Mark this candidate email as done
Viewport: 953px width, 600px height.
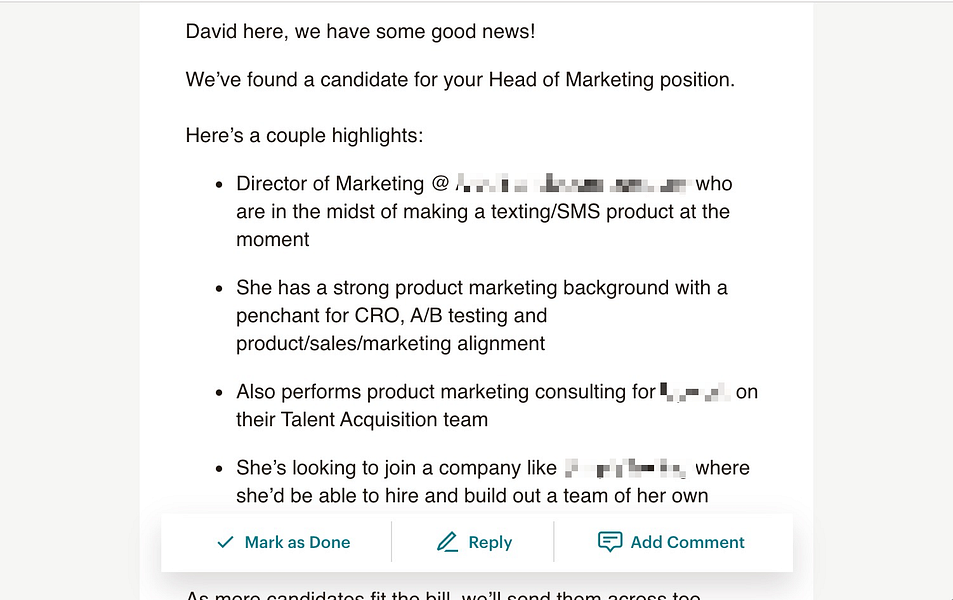284,542
